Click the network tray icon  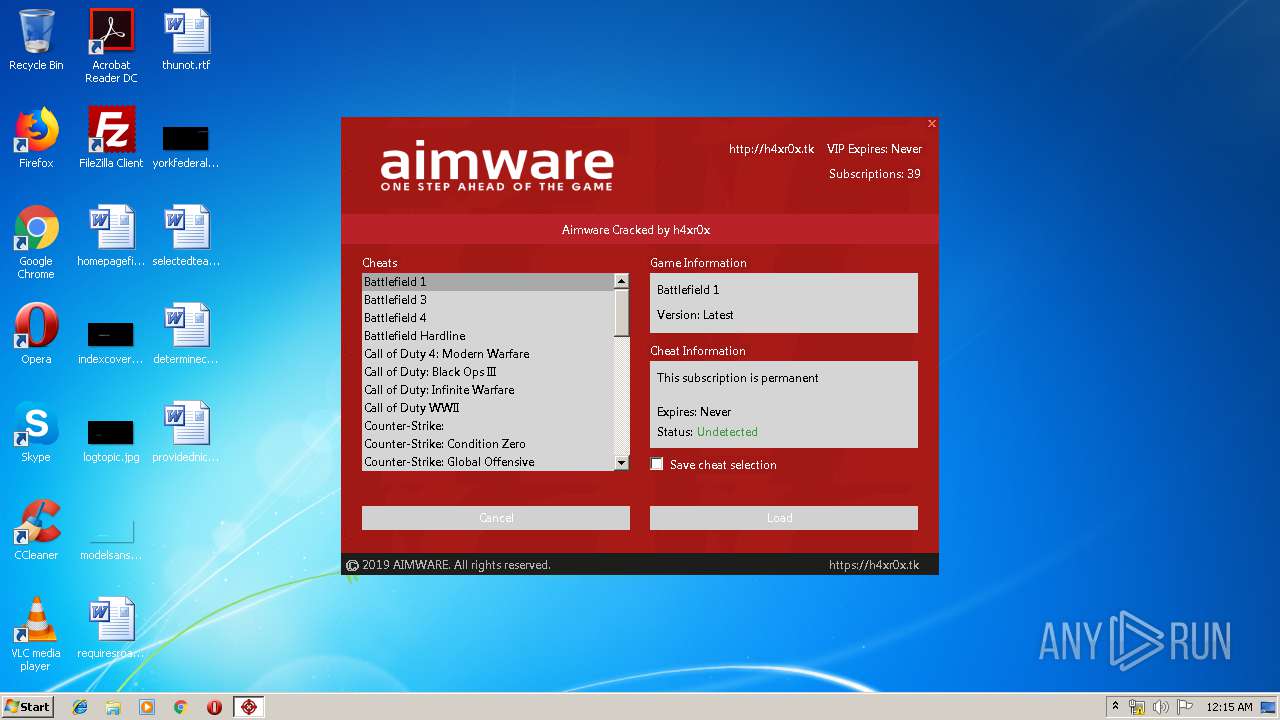tap(1137, 707)
